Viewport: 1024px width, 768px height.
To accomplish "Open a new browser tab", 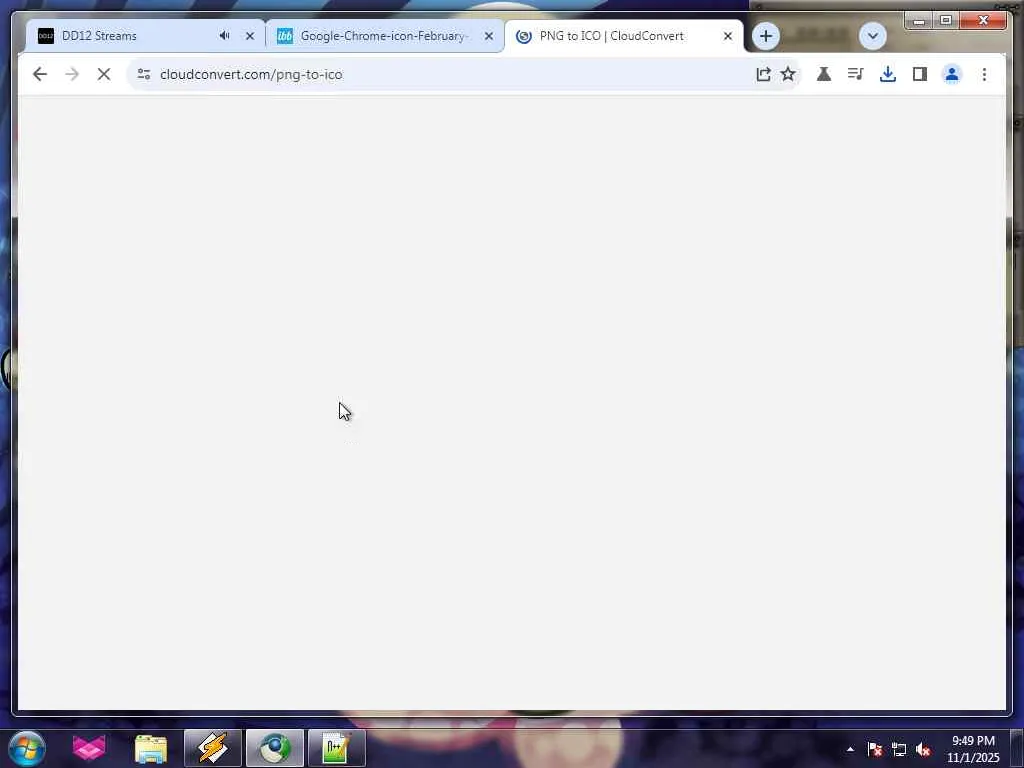I will pos(765,36).
